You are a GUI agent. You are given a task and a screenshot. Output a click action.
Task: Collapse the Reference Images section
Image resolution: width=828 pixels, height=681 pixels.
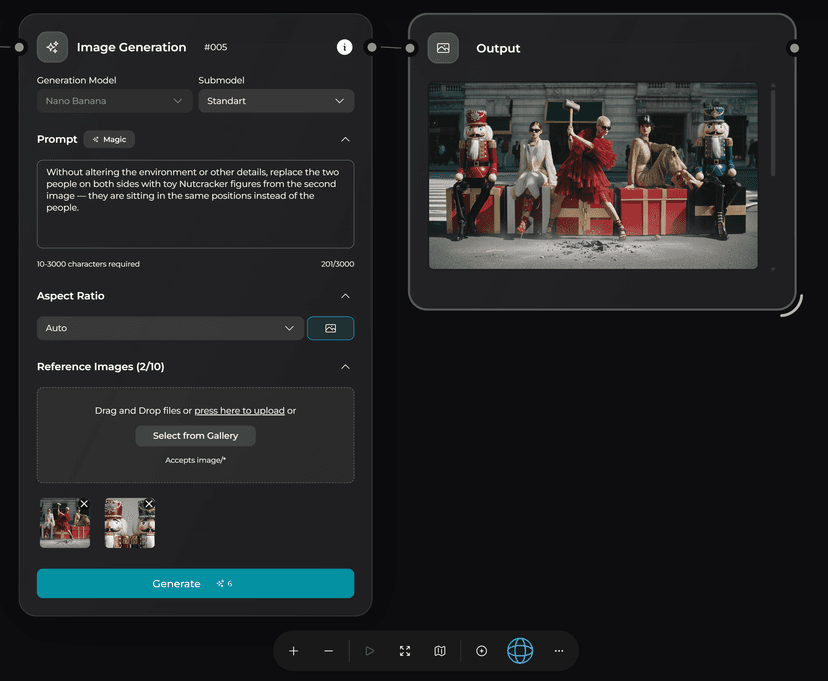pos(345,367)
